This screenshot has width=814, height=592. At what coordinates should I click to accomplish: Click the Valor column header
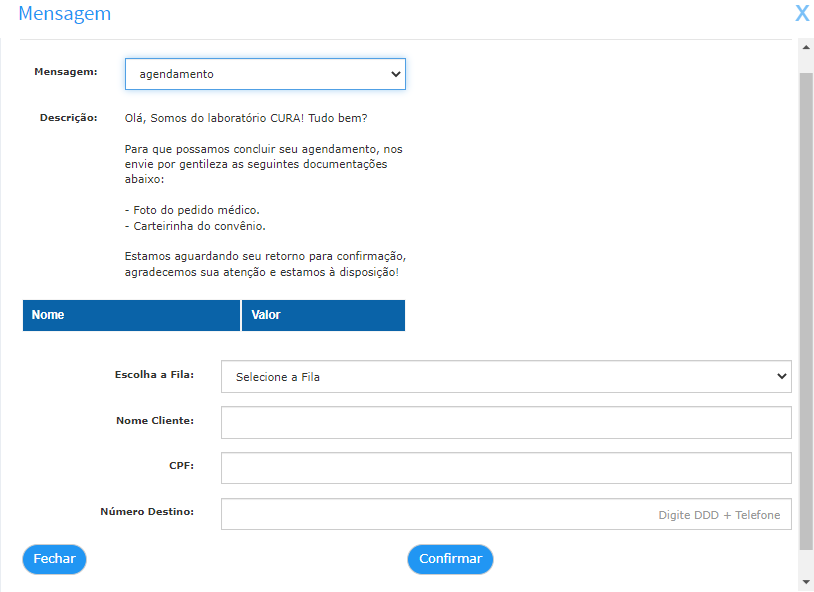click(x=323, y=315)
